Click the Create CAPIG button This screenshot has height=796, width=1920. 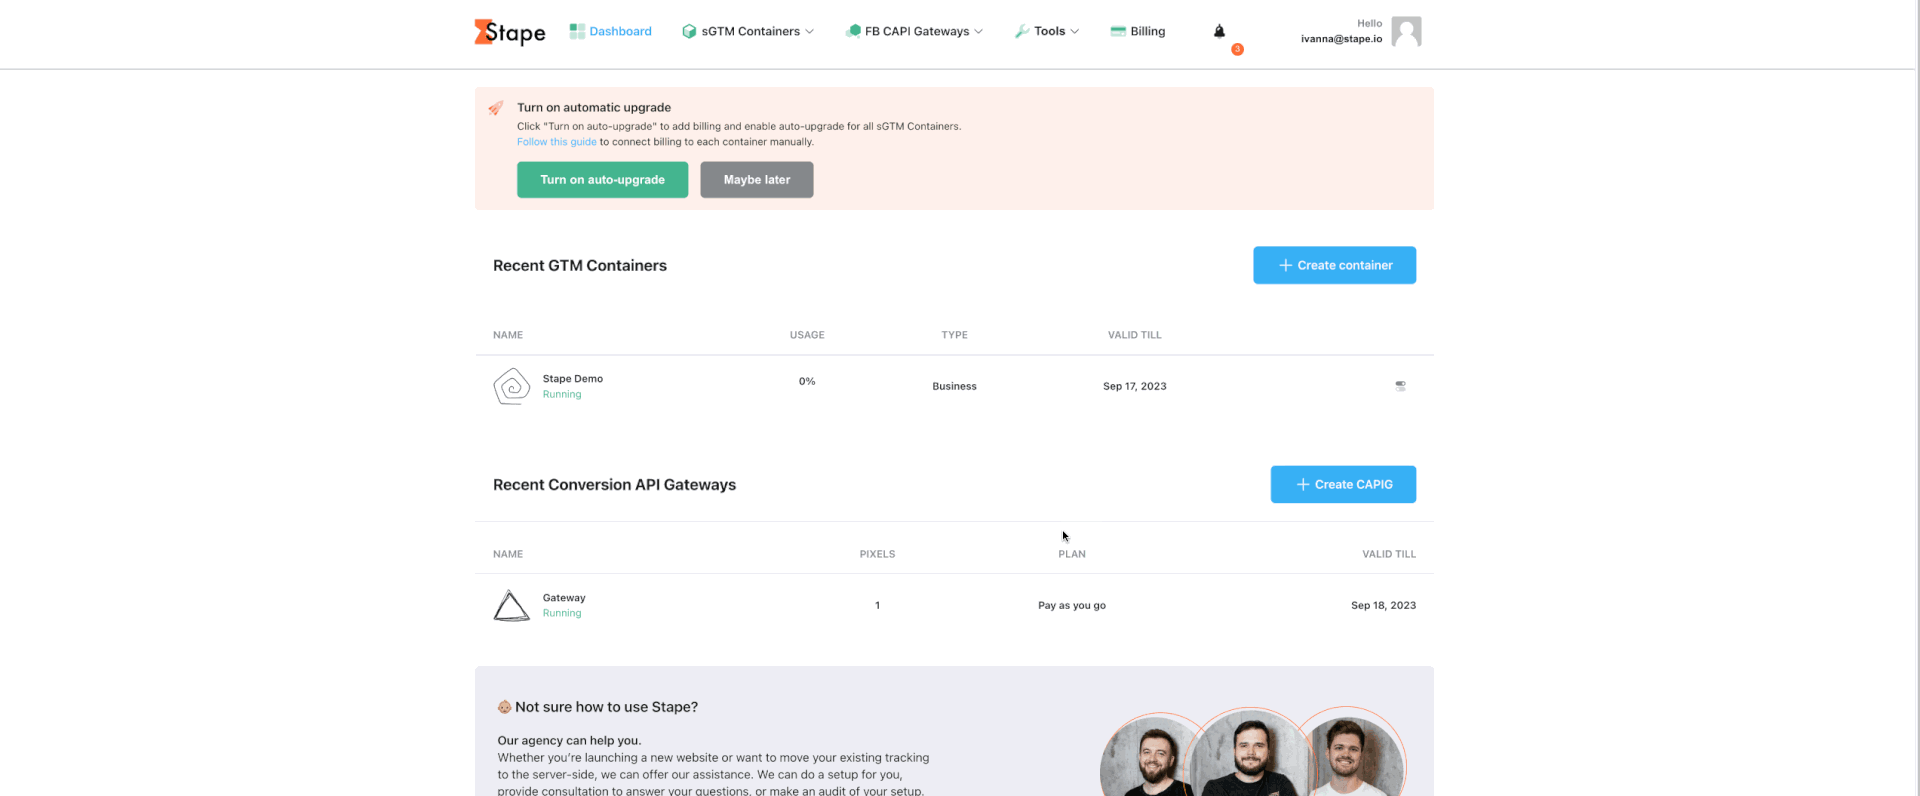point(1342,484)
